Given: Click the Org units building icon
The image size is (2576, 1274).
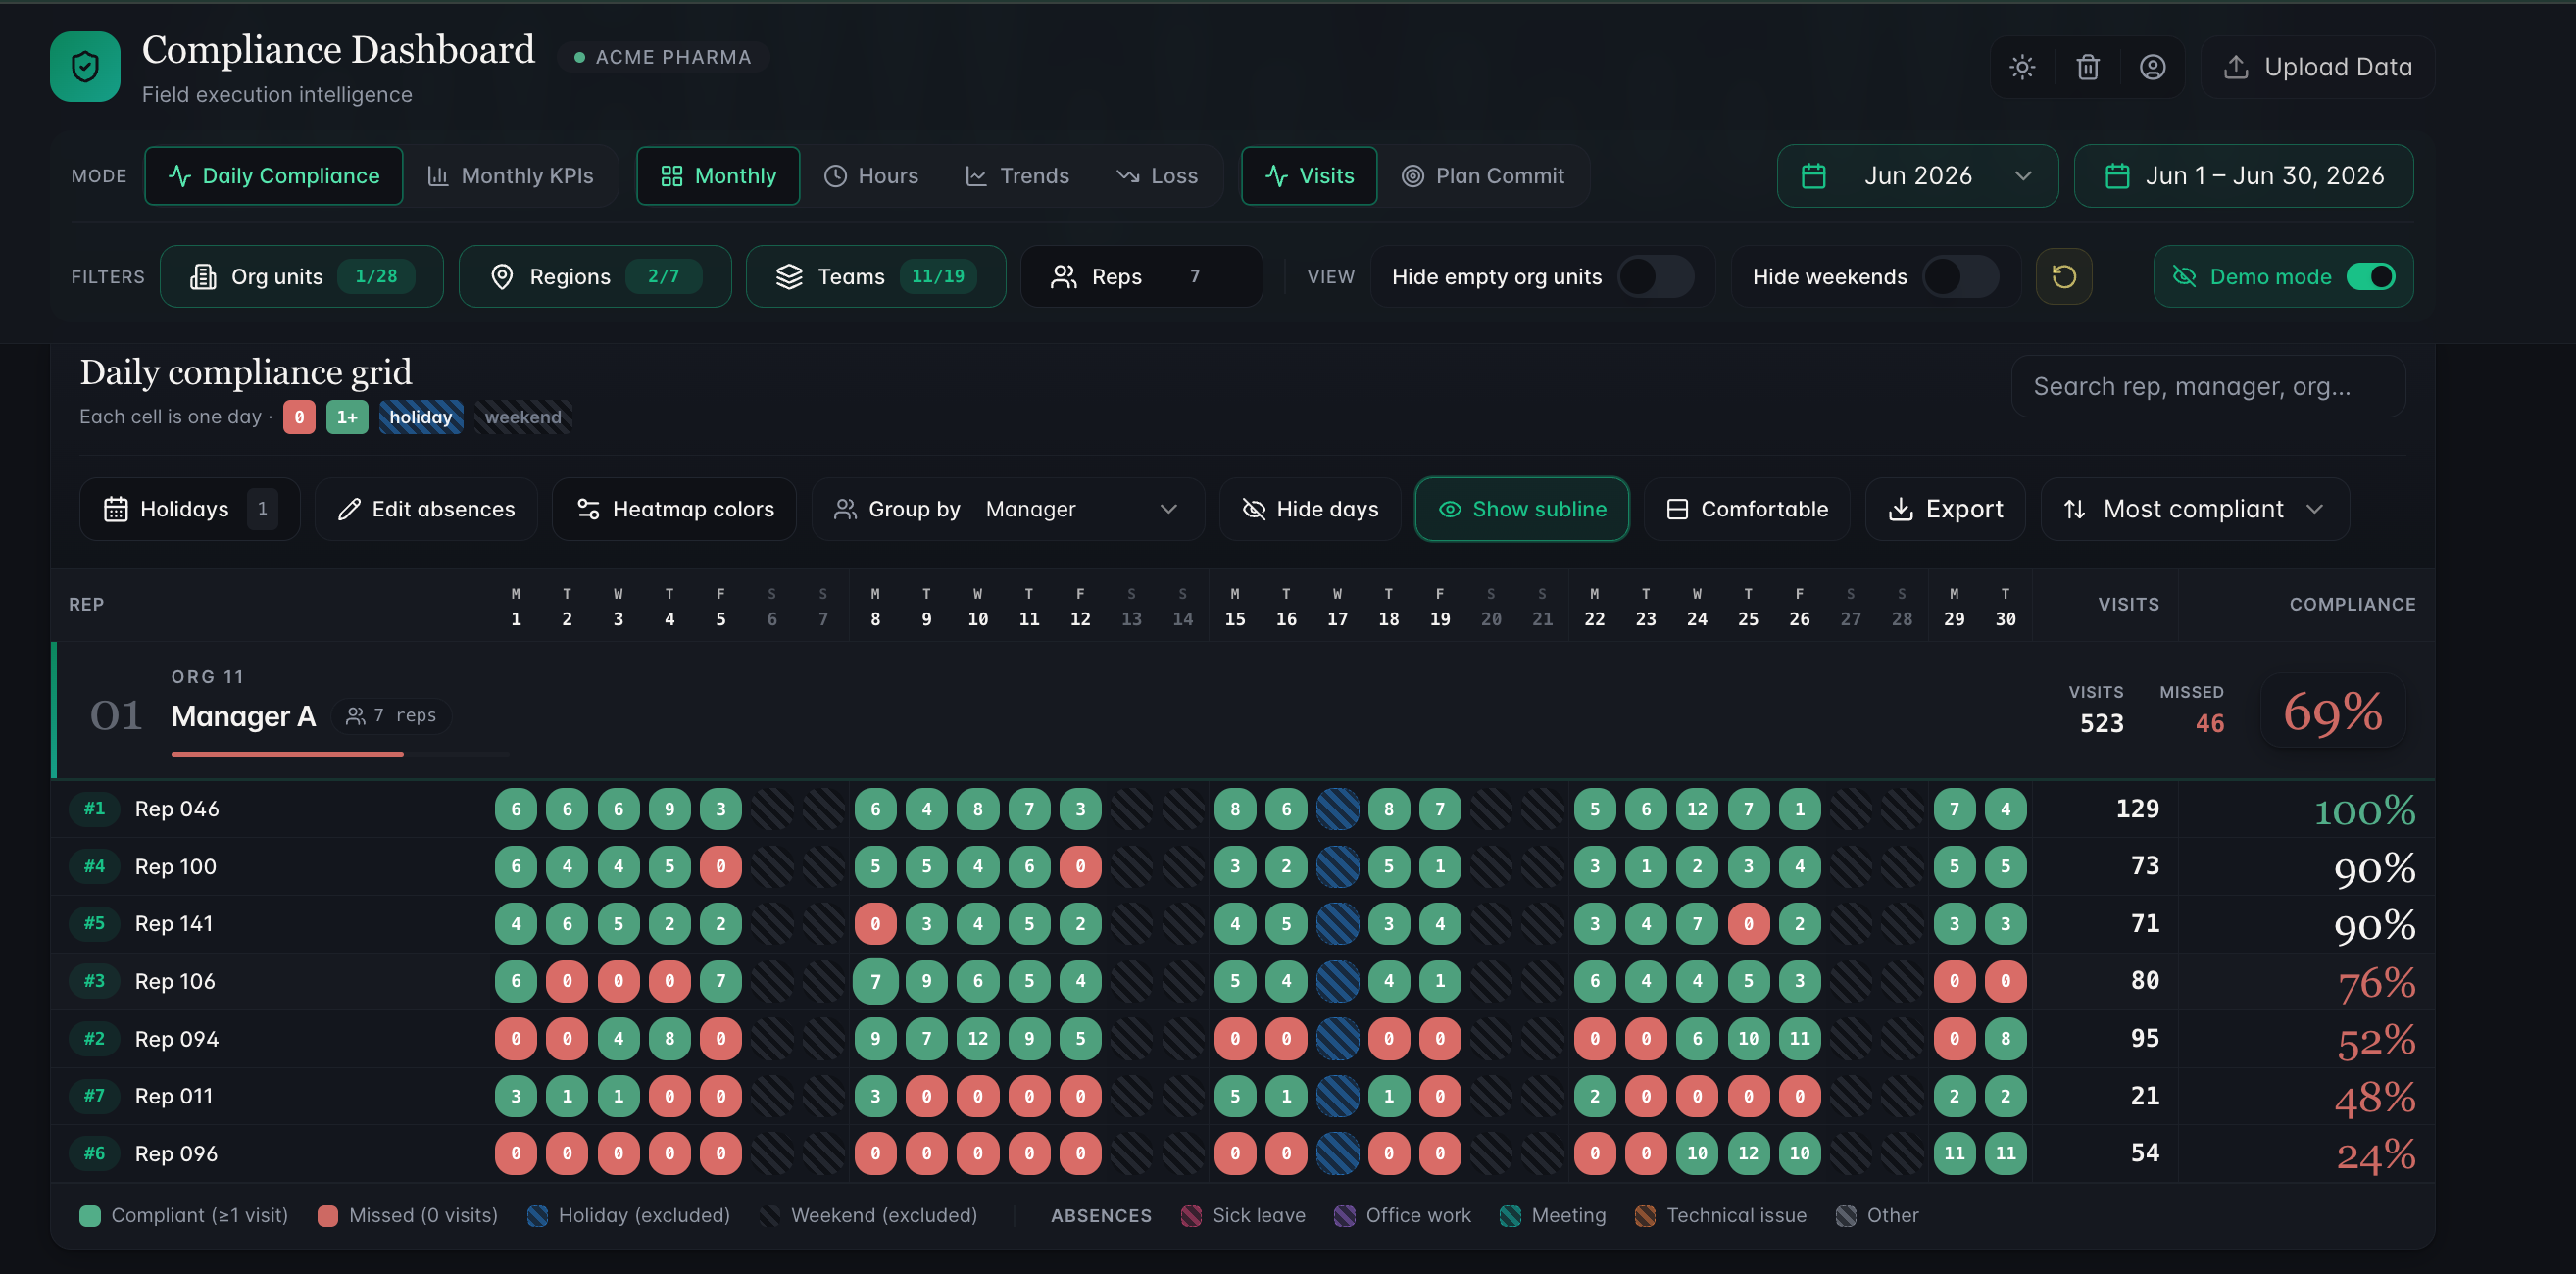Looking at the screenshot, I should click(203, 276).
